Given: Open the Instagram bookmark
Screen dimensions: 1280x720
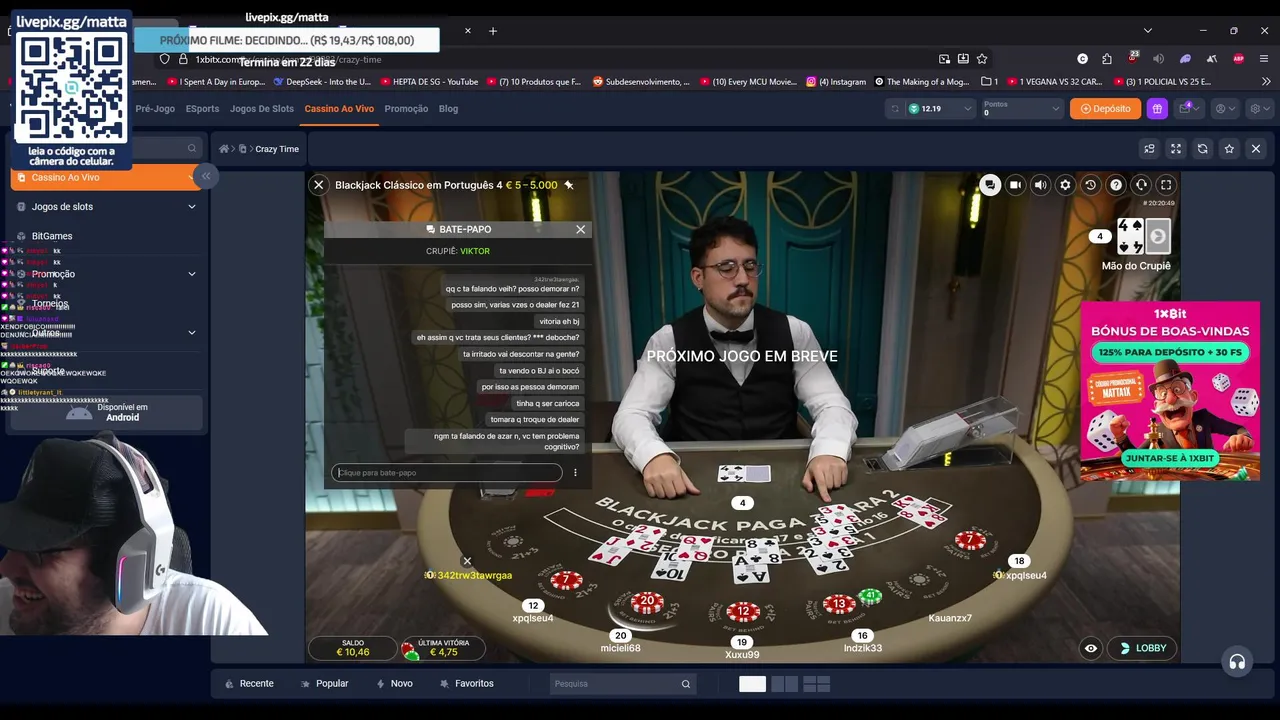Looking at the screenshot, I should [837, 82].
